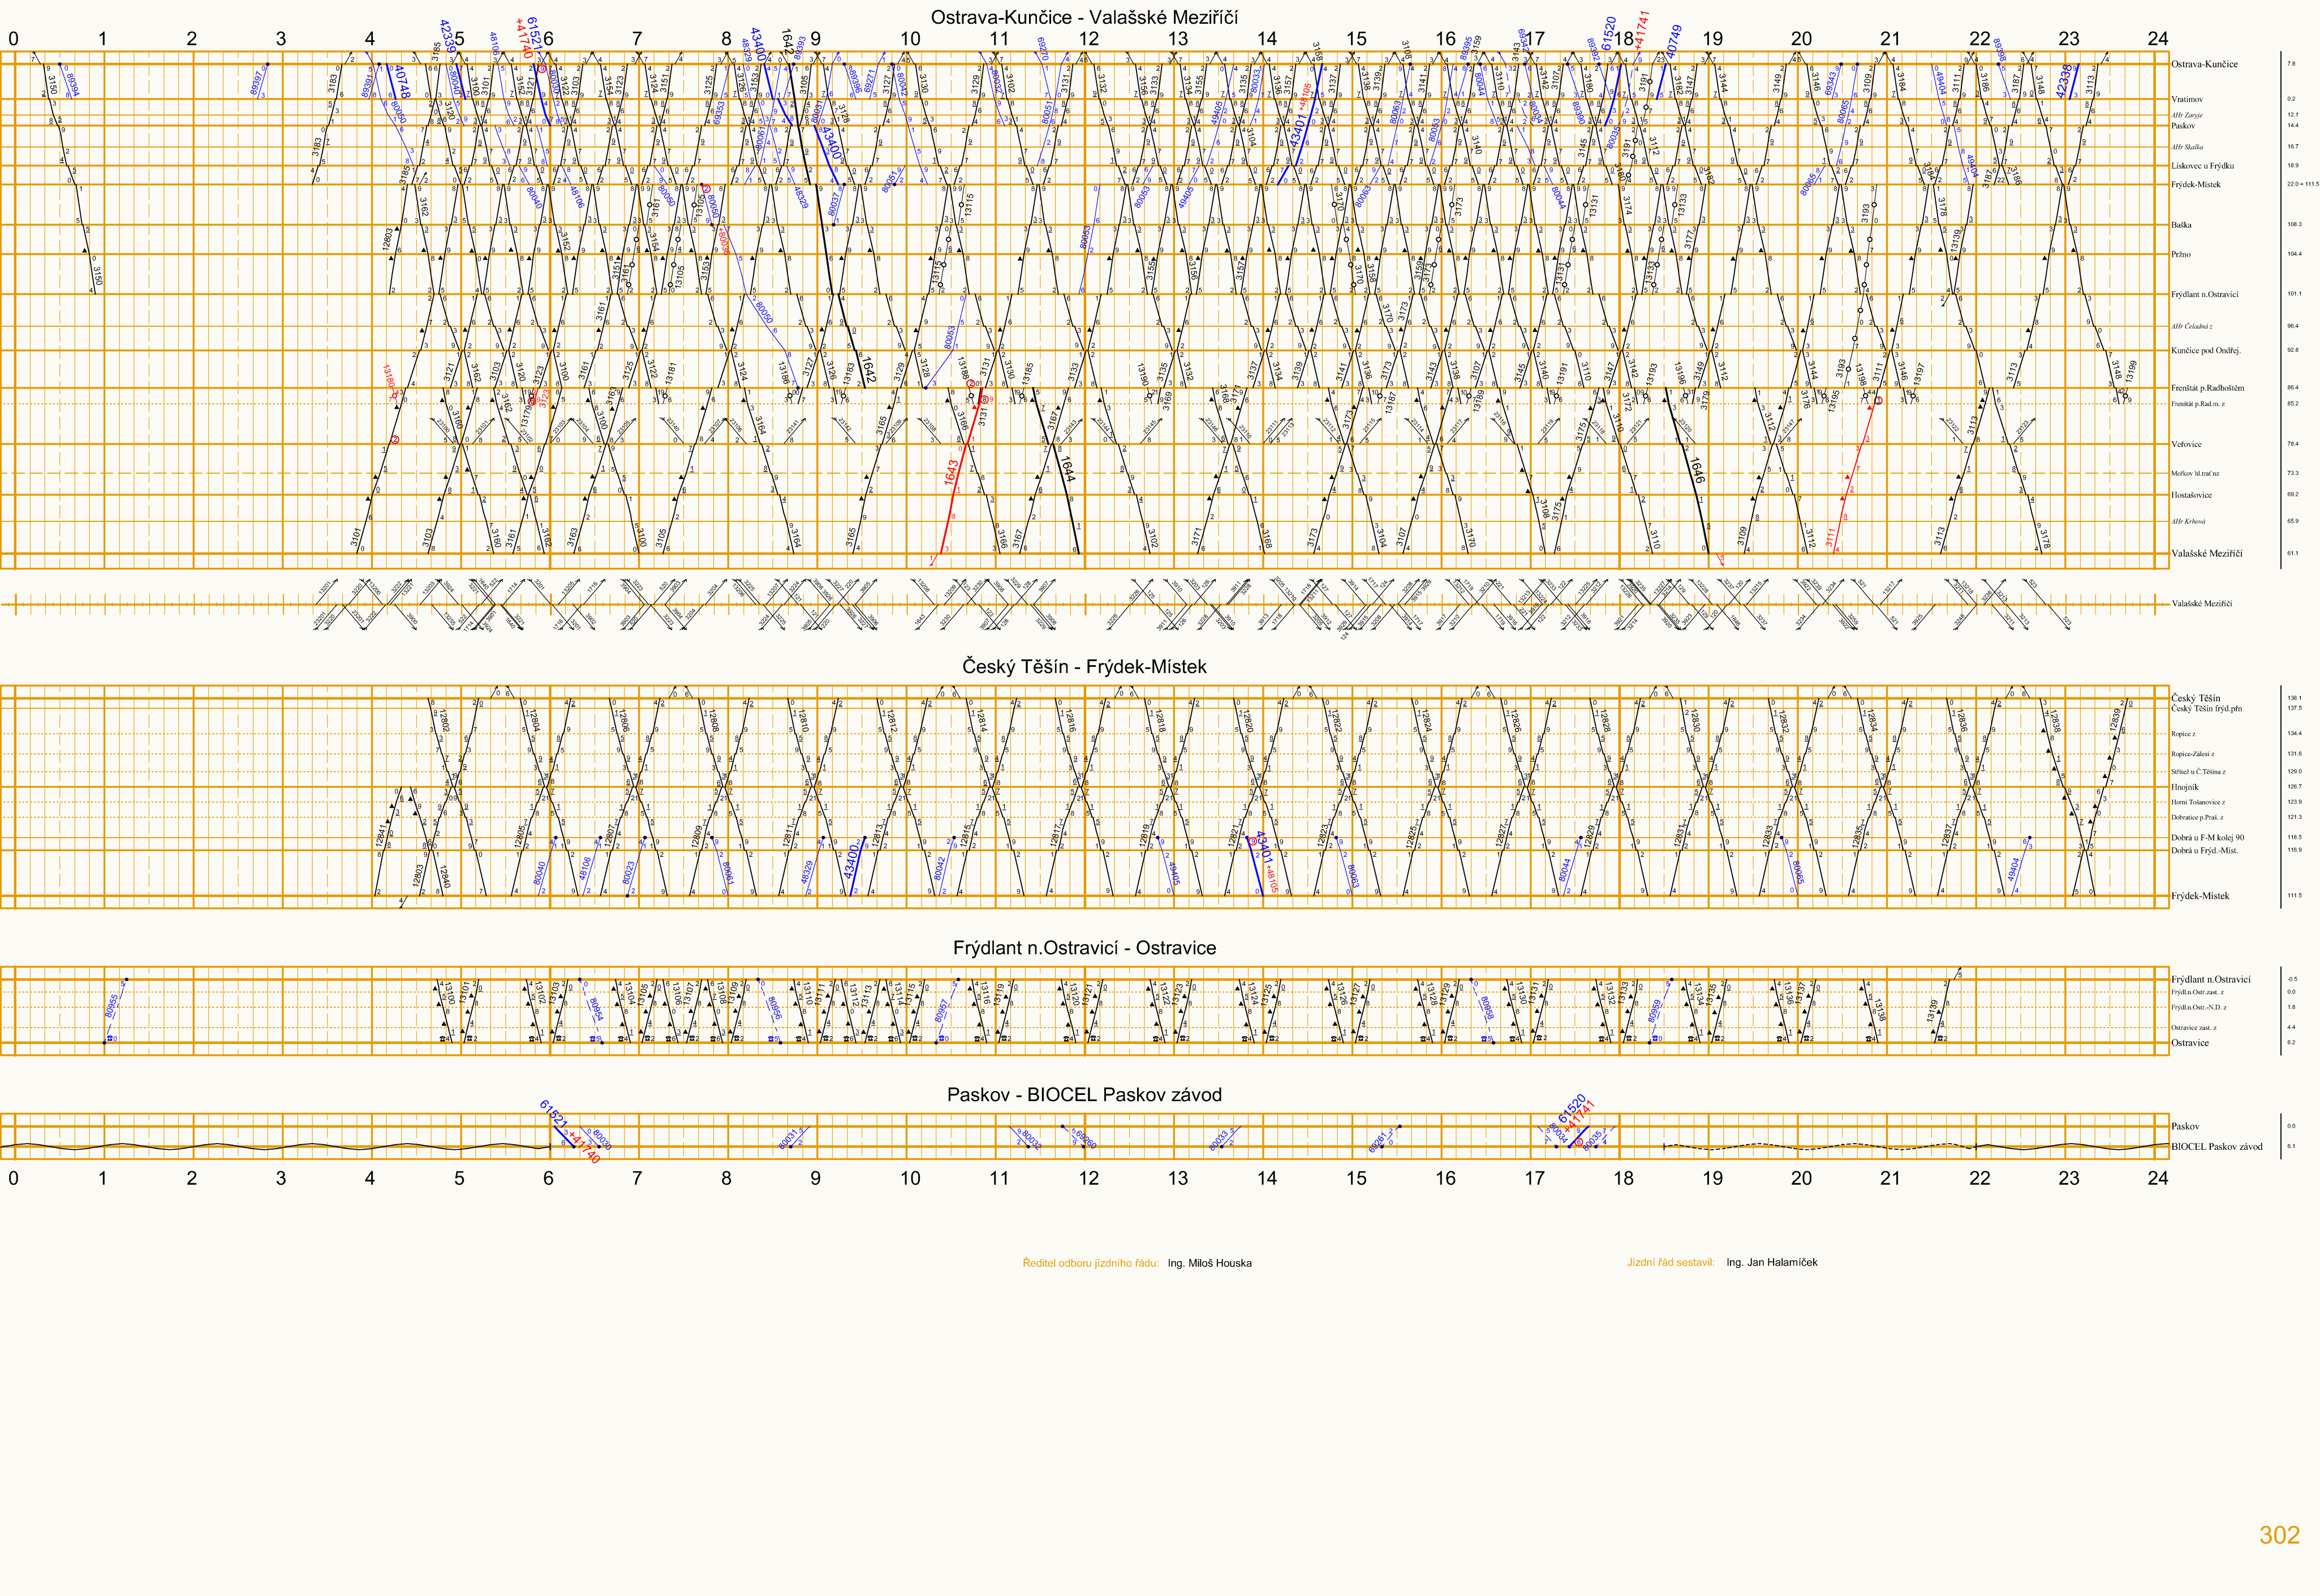2320x1596 pixels.
Task: Click the orange page number 302
Action: coord(2279,1535)
